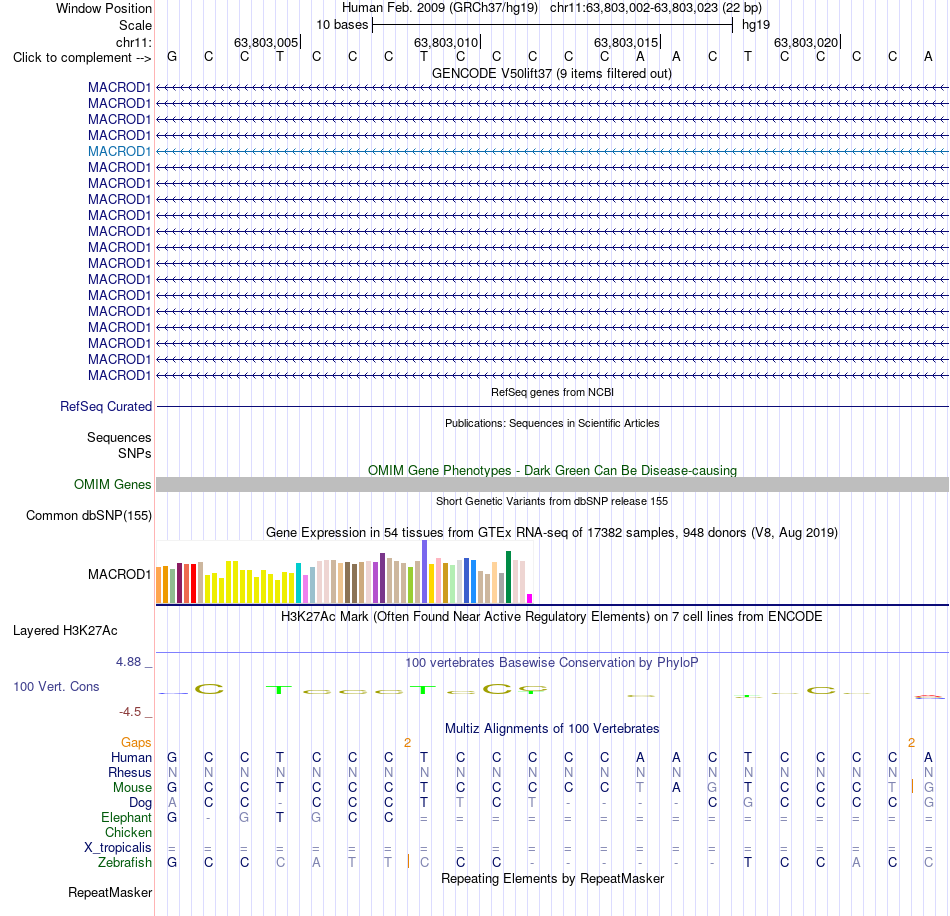Click the dark green bar in GTEx chart
Viewport: 950px width, 916px height.
pyautogui.click(x=508, y=577)
